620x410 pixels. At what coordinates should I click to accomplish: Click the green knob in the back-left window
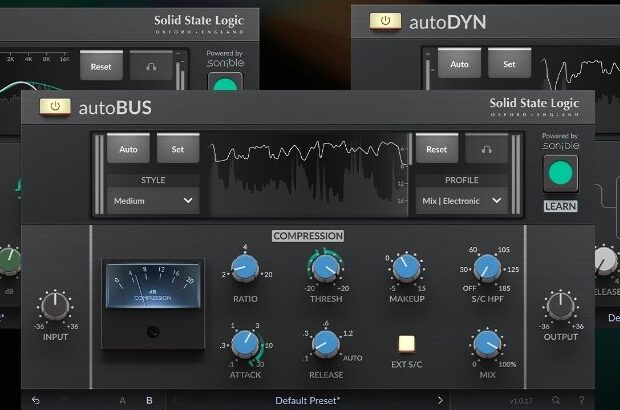point(10,261)
